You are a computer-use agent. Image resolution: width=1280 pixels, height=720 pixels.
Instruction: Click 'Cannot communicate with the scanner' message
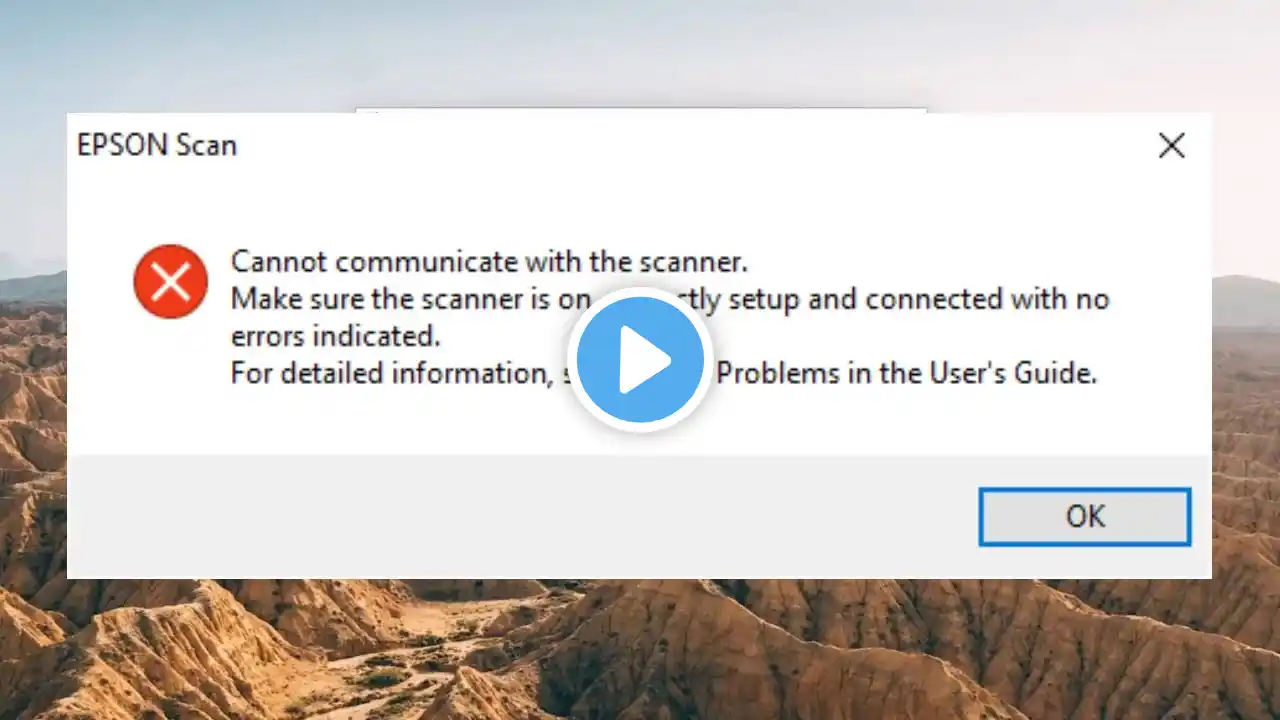tap(489, 262)
